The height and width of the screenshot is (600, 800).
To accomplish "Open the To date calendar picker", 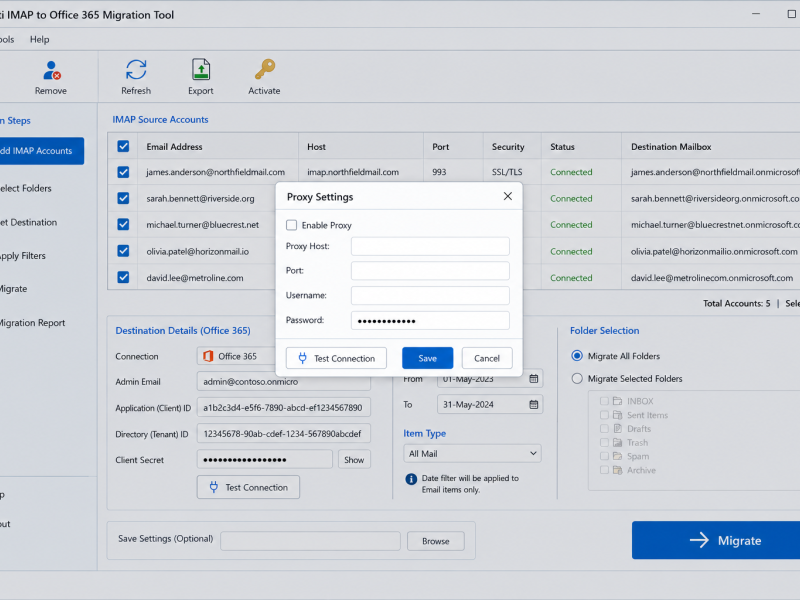I will click(x=534, y=405).
